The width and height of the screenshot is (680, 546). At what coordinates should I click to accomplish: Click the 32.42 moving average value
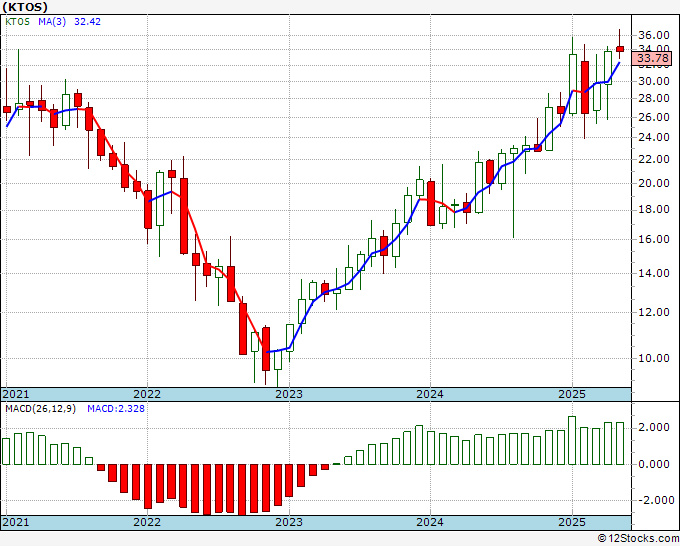[x=87, y=21]
